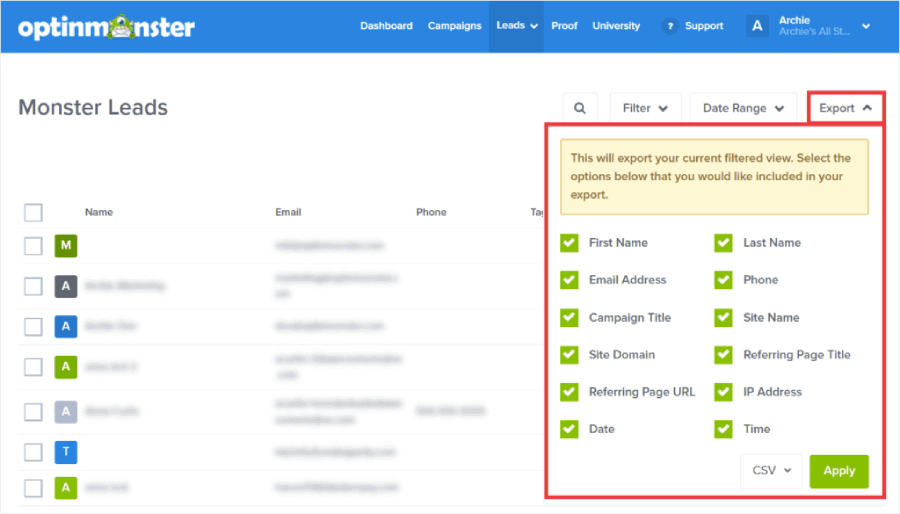Collapse the Export dropdown
This screenshot has height=514, width=900.
click(846, 108)
